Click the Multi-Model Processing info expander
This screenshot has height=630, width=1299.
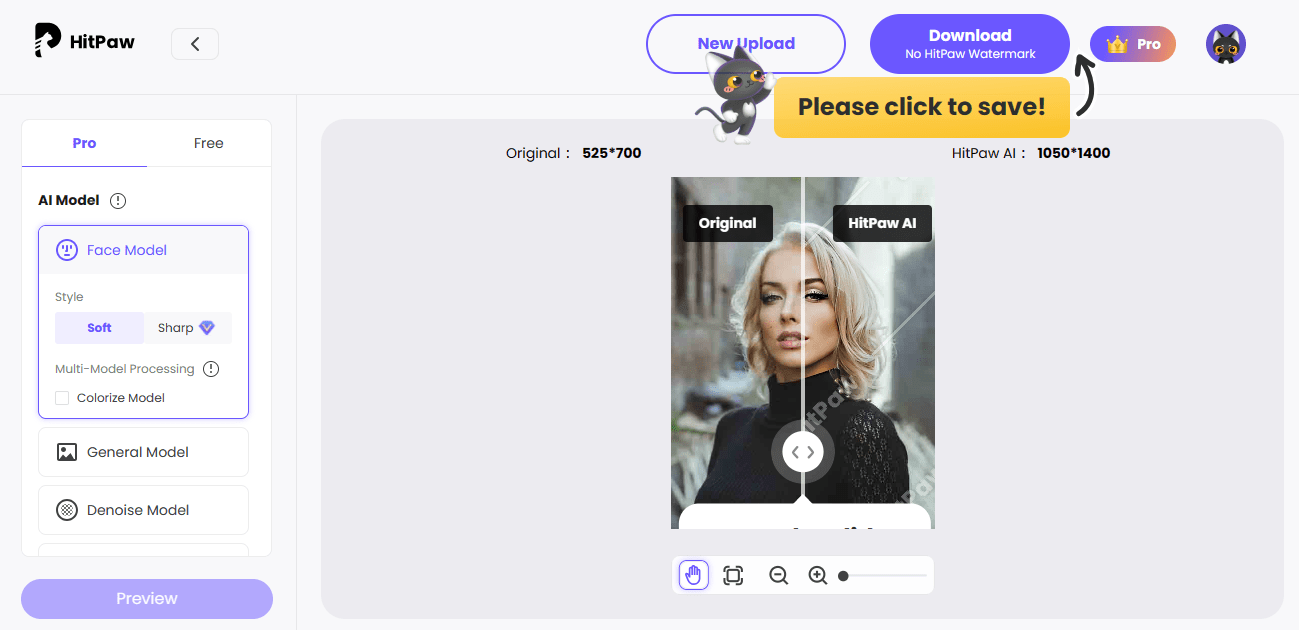pyautogui.click(x=211, y=368)
